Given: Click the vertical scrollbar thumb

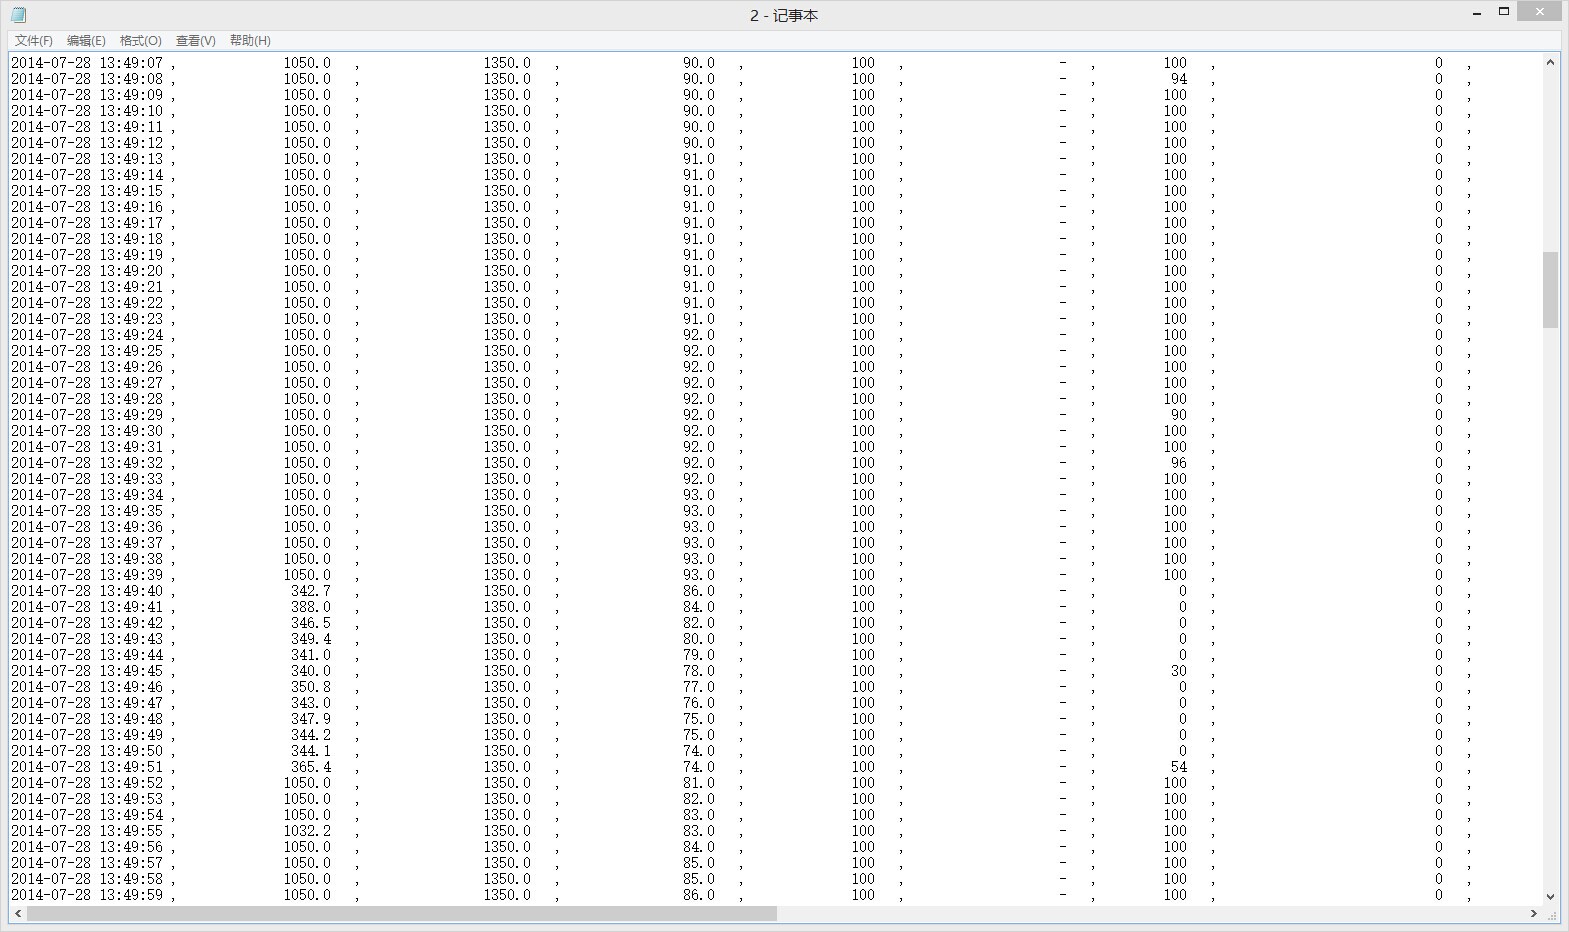Looking at the screenshot, I should pos(1550,290).
